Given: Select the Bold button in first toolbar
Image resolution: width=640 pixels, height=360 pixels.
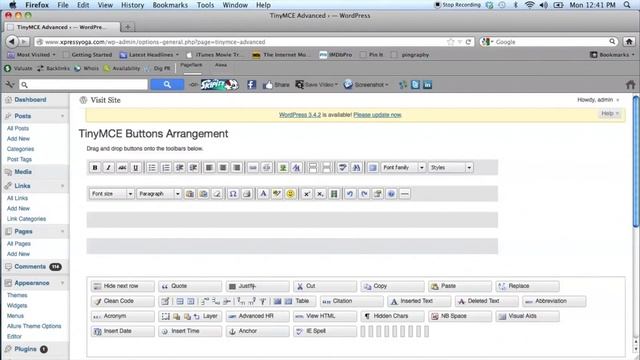Looking at the screenshot, I should [95, 167].
